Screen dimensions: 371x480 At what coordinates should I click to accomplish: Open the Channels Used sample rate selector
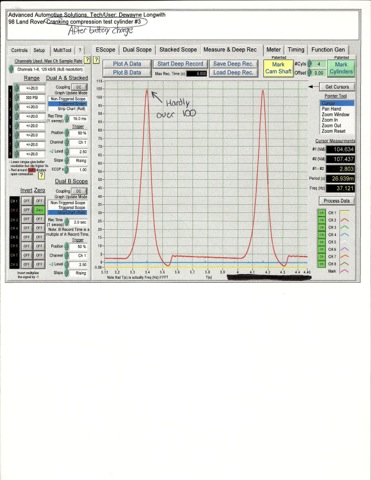pos(49,69)
